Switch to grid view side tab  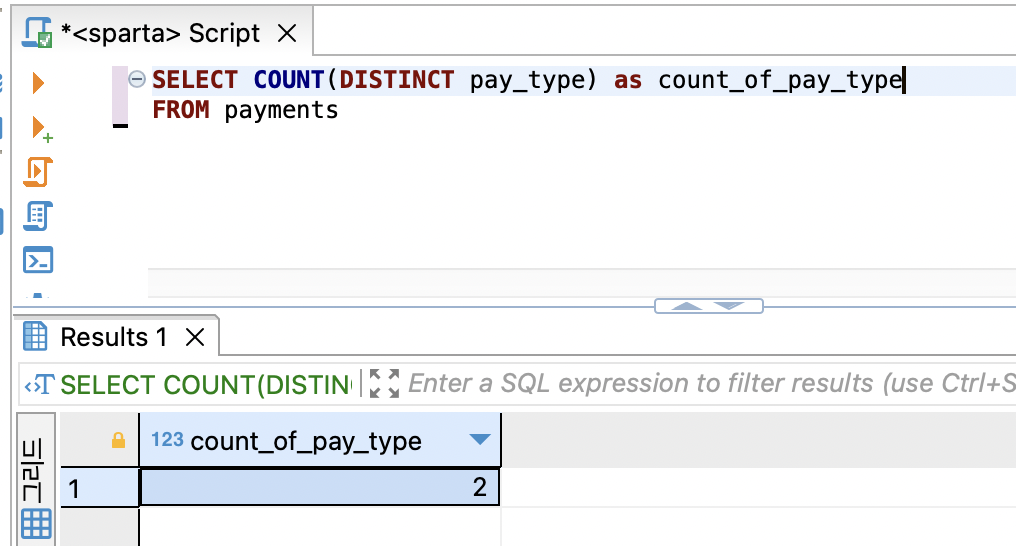pyautogui.click(x=36, y=477)
